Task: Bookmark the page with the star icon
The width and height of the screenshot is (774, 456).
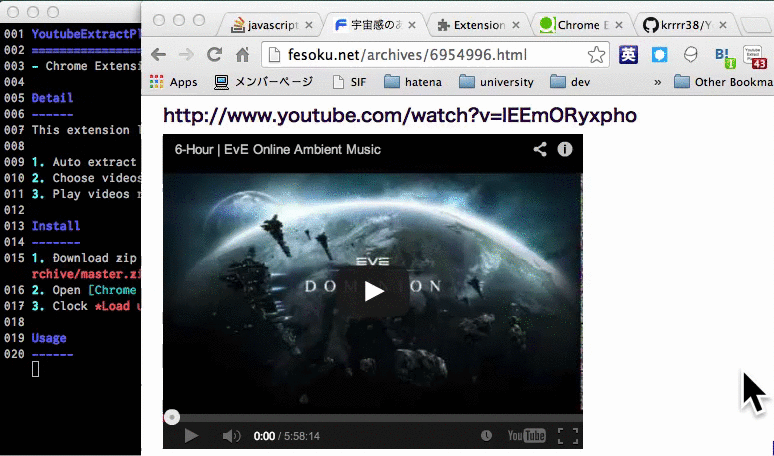Action: tap(596, 54)
